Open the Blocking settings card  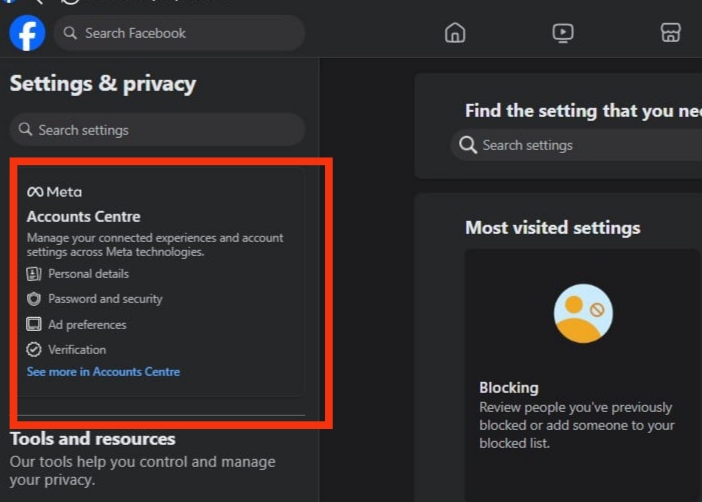coord(582,375)
